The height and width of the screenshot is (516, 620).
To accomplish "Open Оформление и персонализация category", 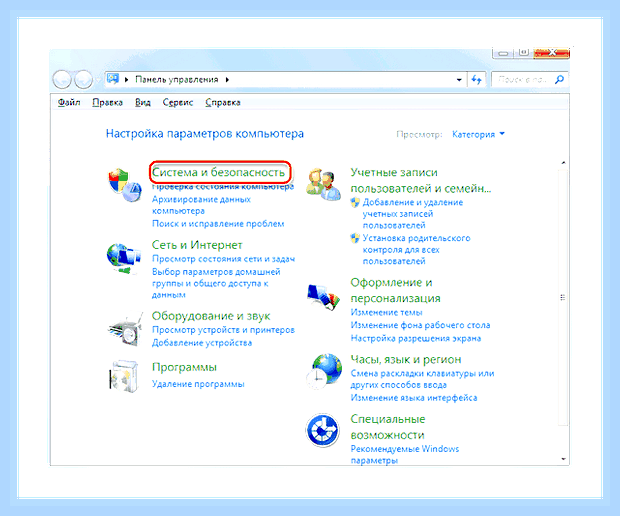I will click(395, 290).
